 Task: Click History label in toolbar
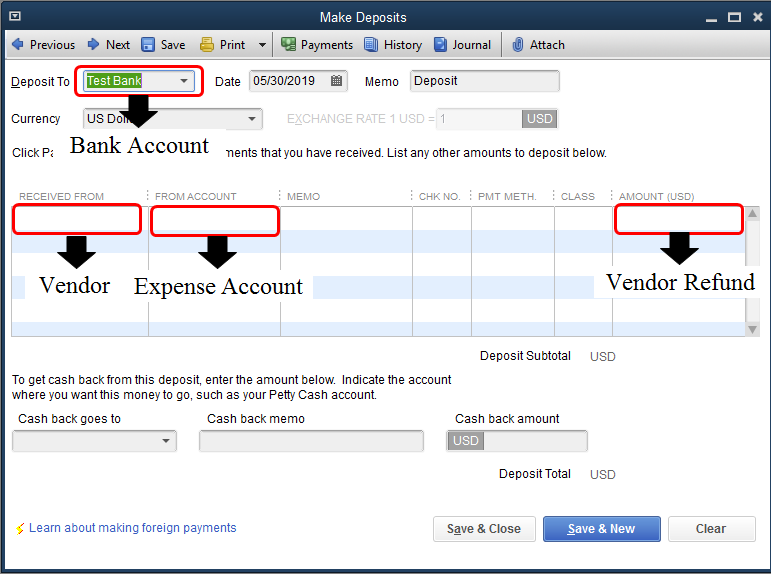[403, 45]
